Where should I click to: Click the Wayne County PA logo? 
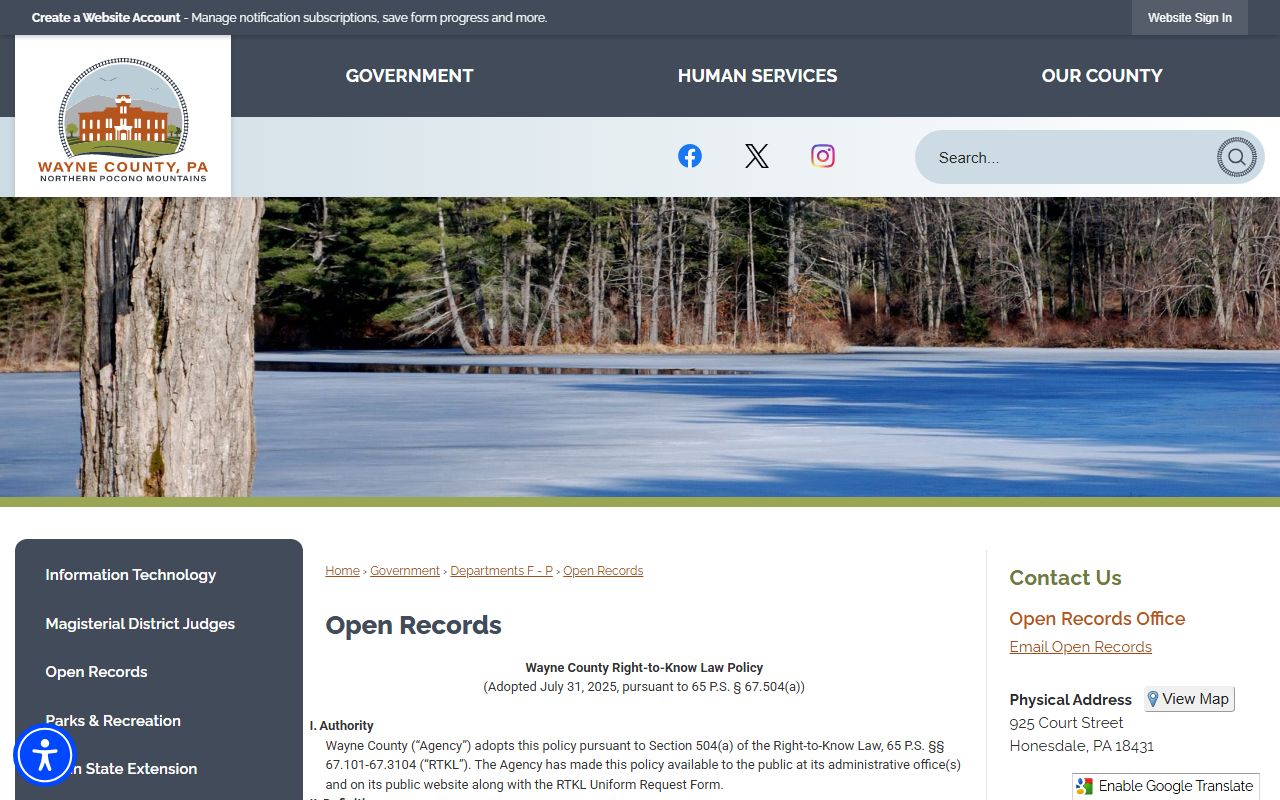pos(123,117)
